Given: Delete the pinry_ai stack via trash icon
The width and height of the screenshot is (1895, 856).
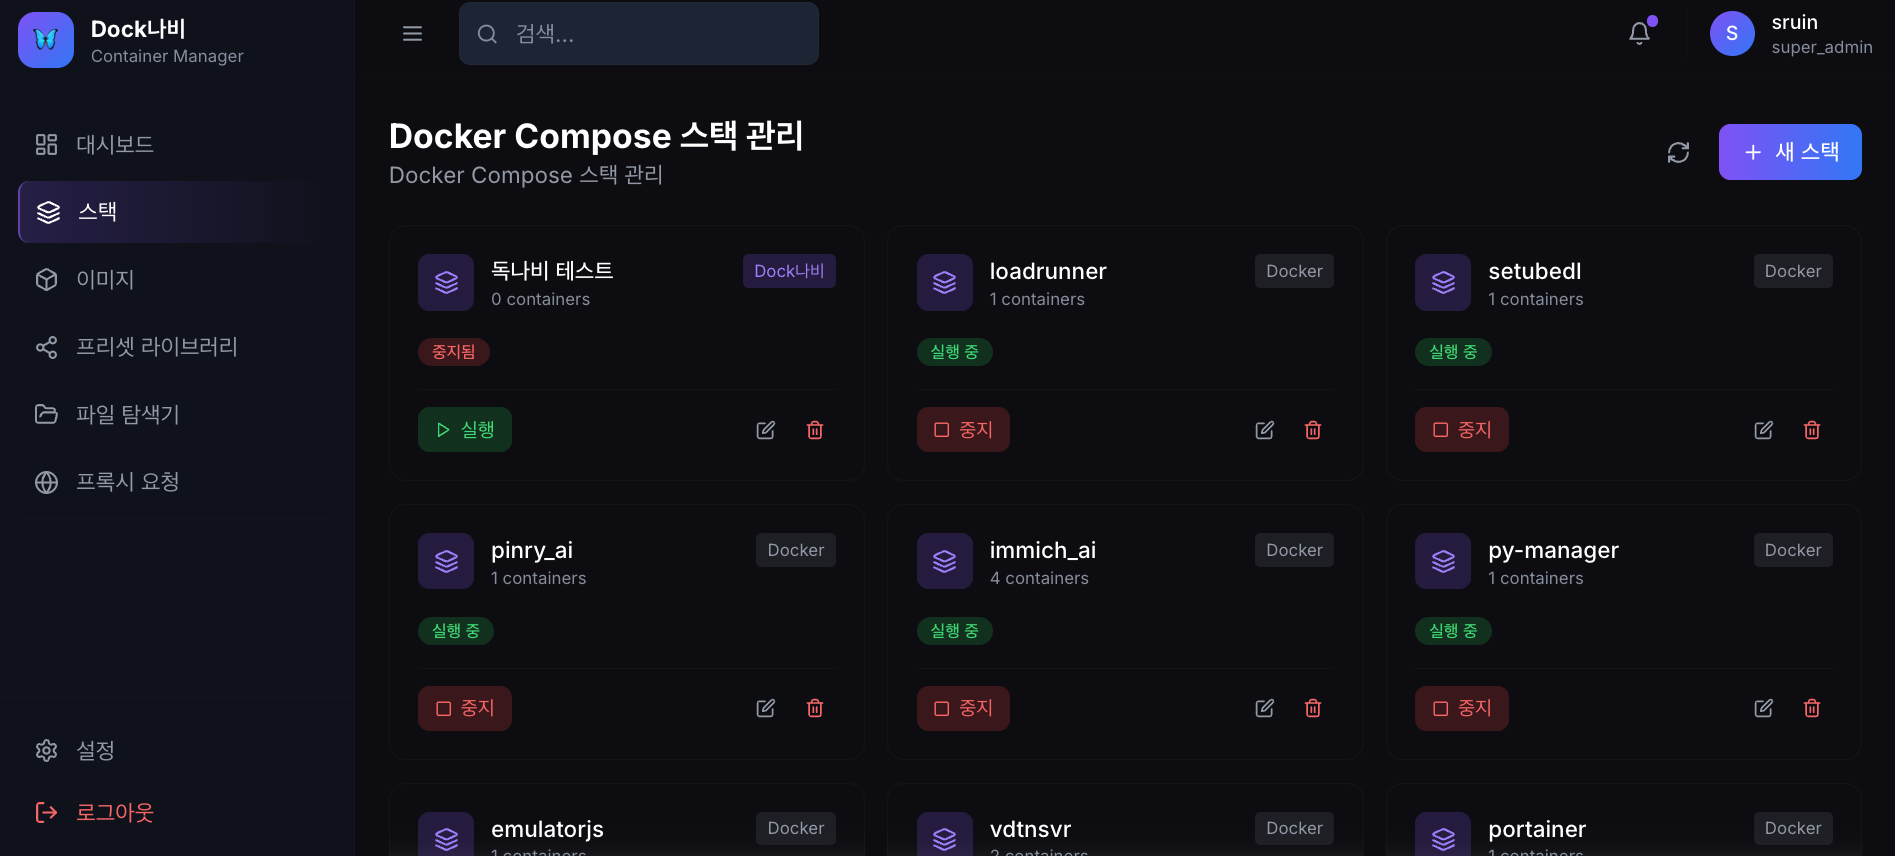Looking at the screenshot, I should [814, 707].
